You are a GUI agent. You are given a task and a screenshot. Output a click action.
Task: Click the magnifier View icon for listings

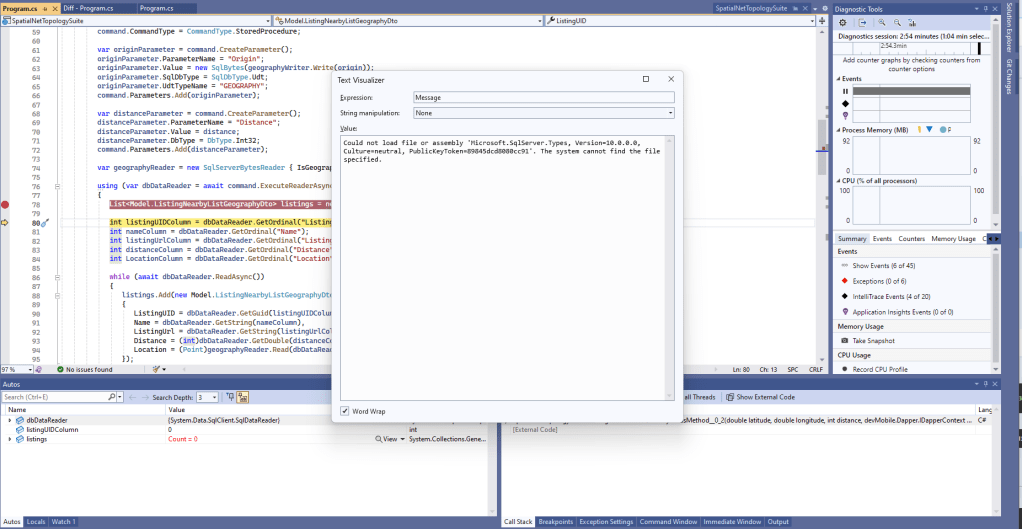click(x=379, y=439)
